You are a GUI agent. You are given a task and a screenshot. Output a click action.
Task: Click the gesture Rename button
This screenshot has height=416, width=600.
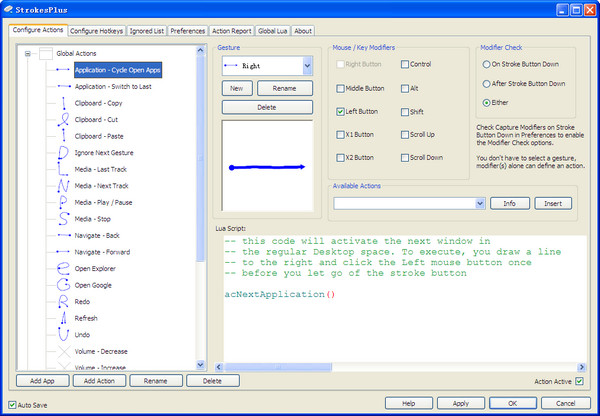point(285,88)
